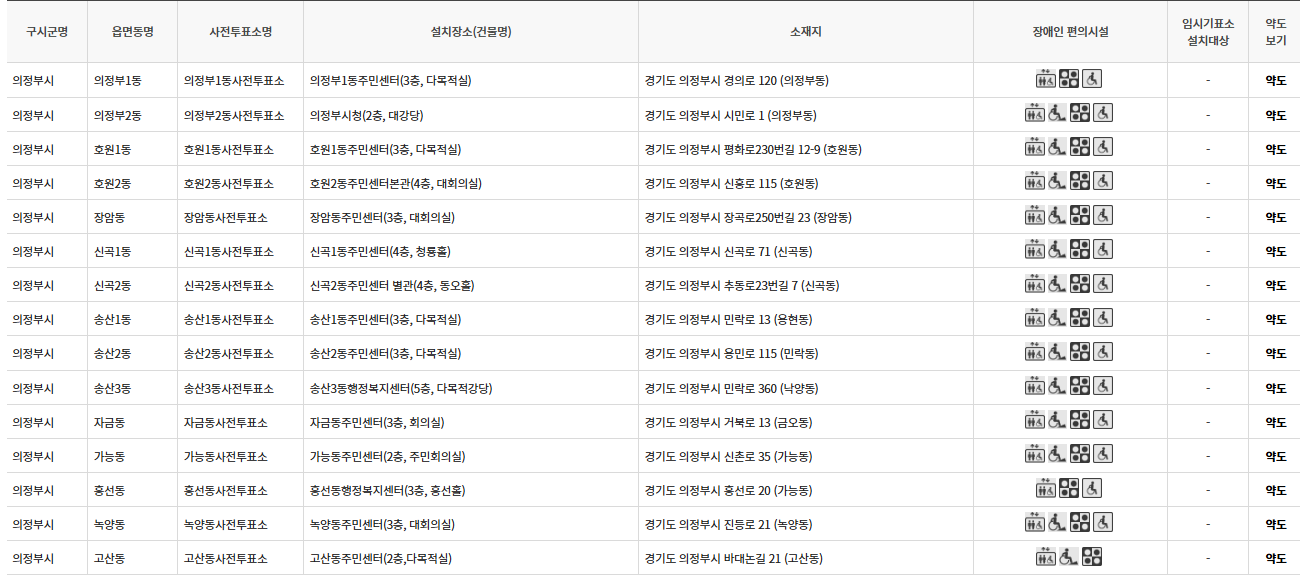This screenshot has height=577, width=1300.
Task: Click the accessible restroom icon in the 송산3동 row
Action: [x=1102, y=387]
